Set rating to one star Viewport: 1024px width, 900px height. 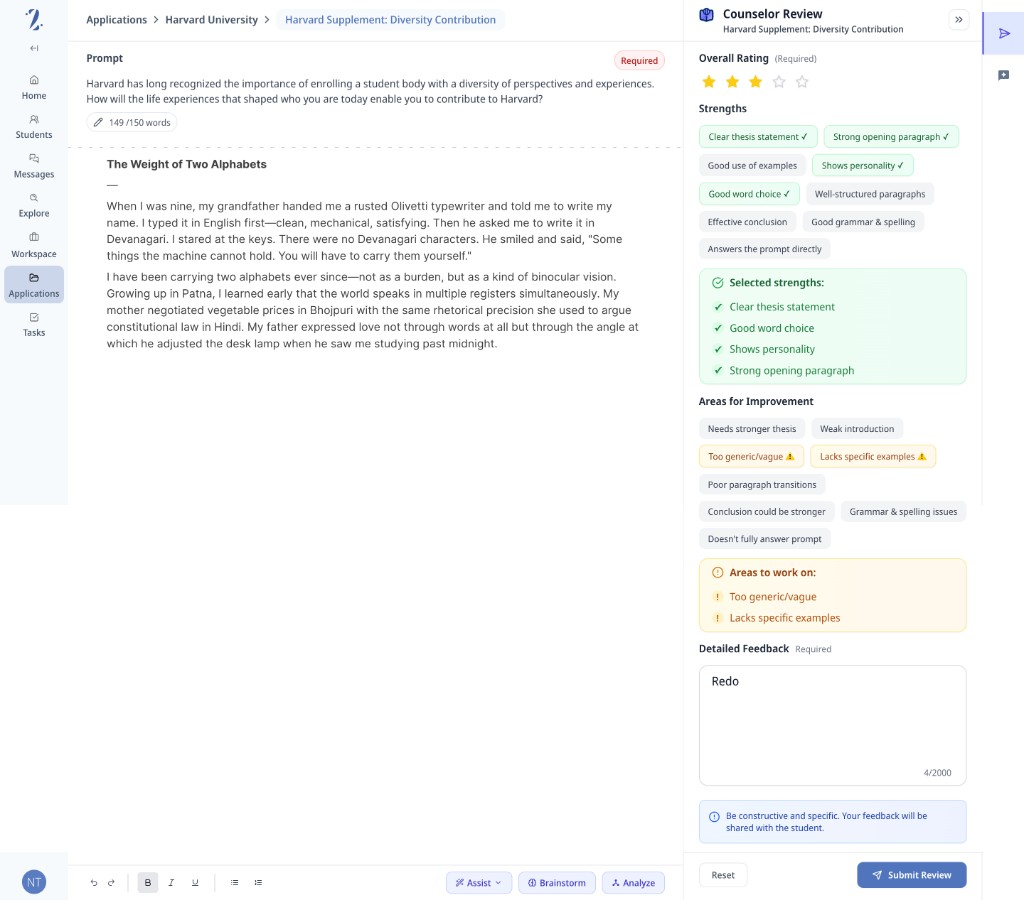[709, 82]
